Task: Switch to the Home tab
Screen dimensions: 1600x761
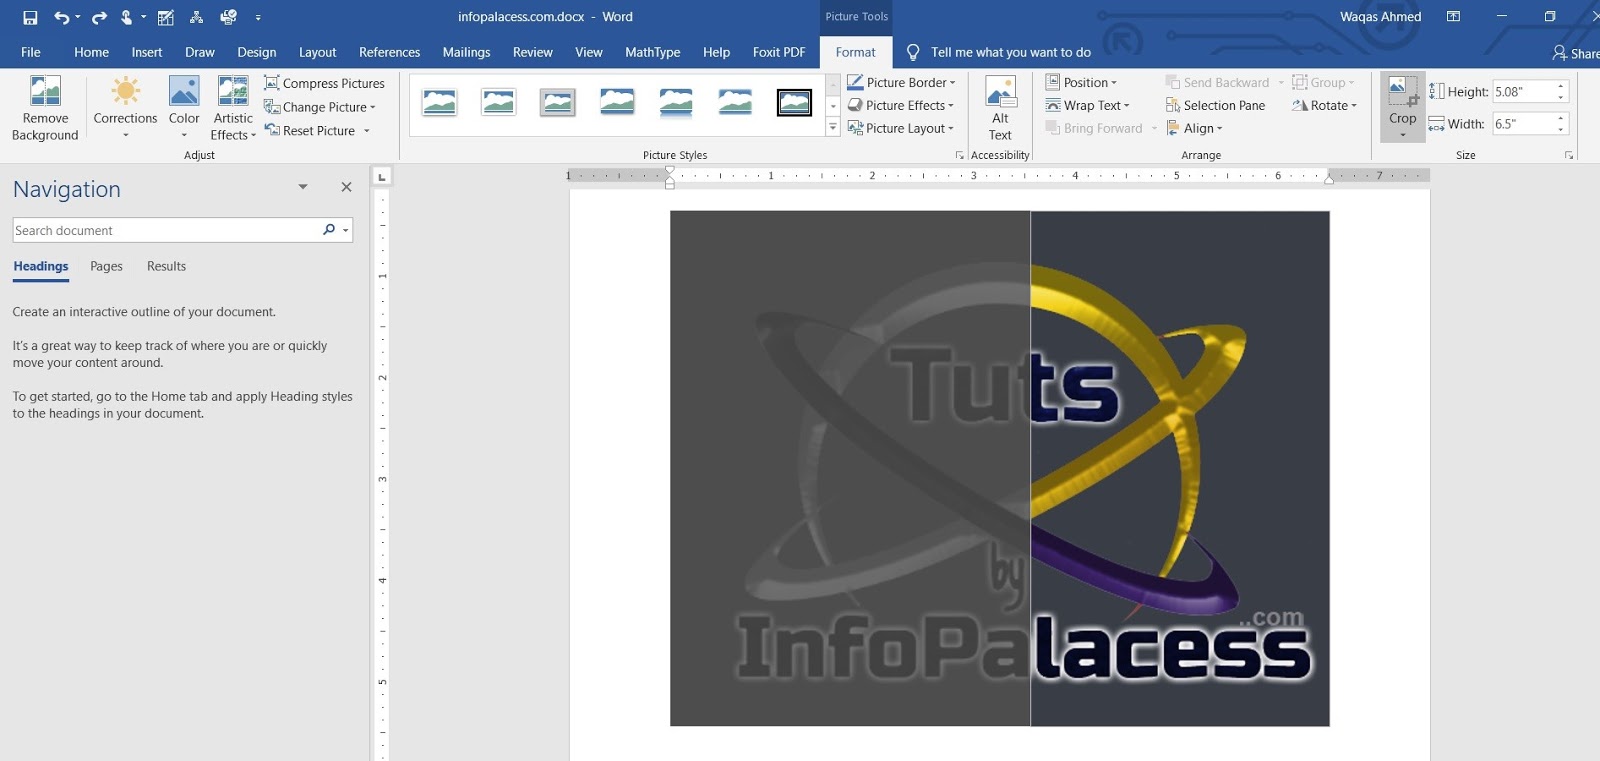Action: tap(91, 52)
